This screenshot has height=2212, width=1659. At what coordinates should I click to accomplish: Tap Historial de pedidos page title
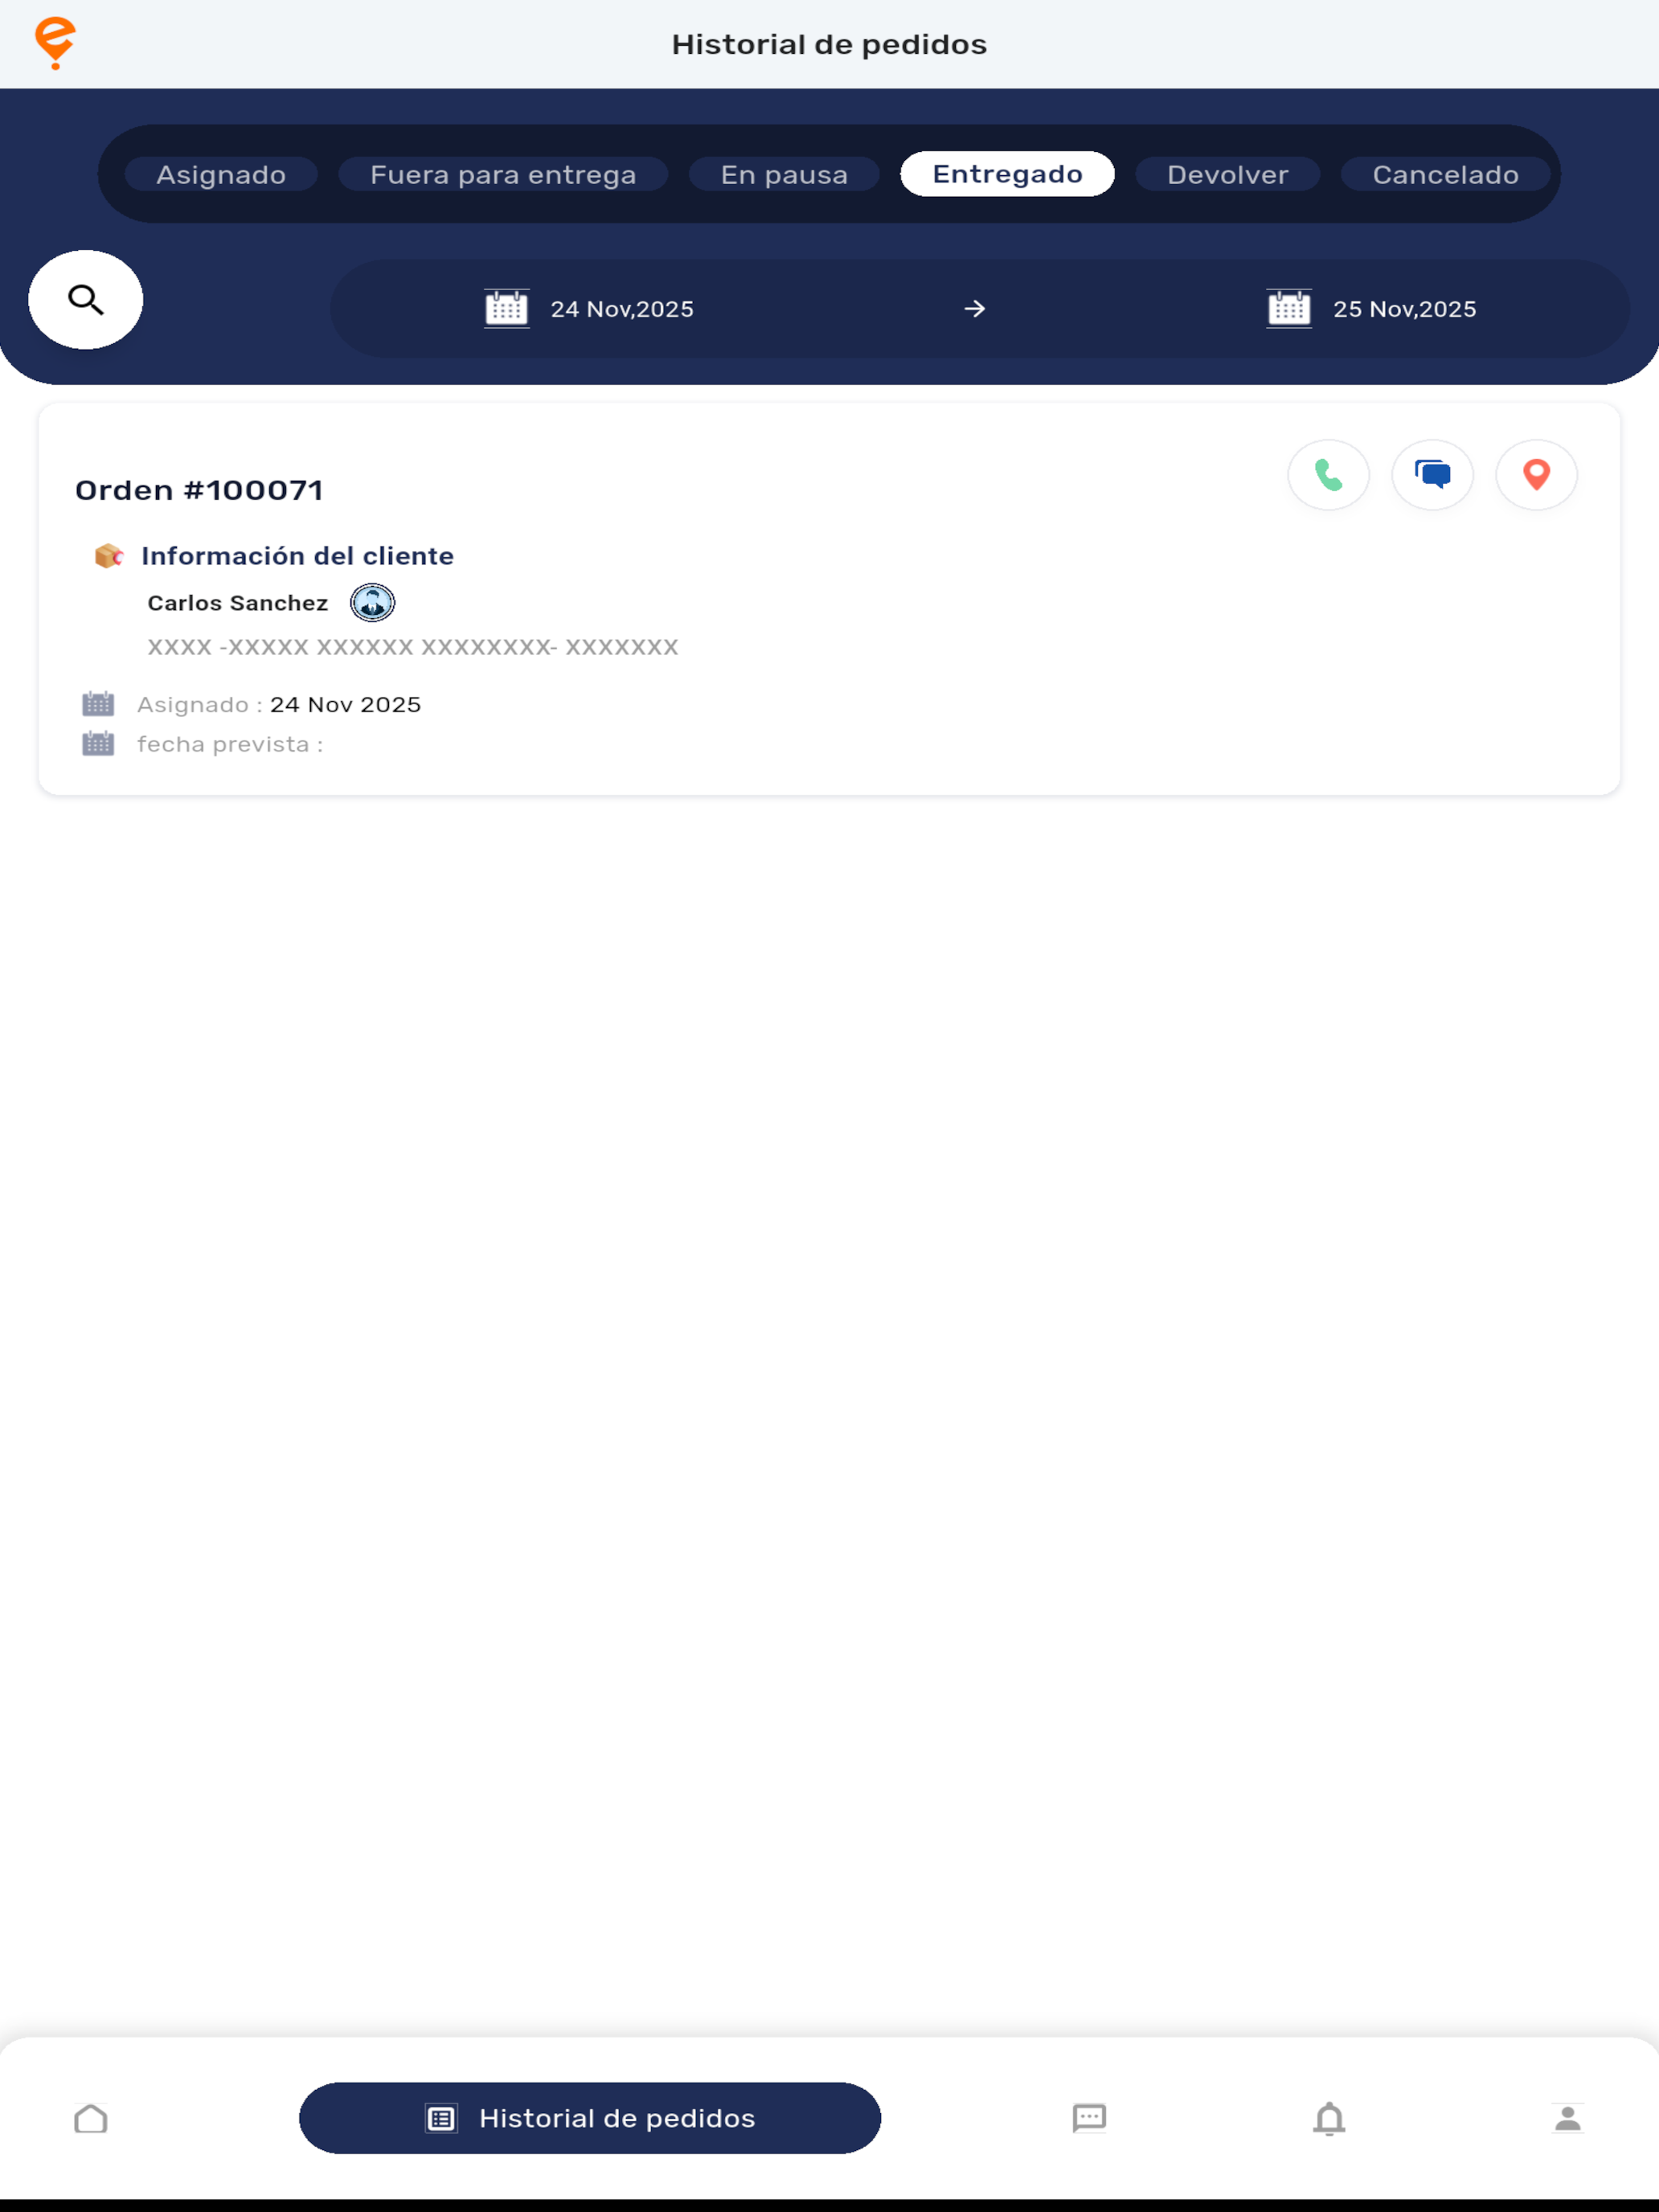pyautogui.click(x=829, y=44)
